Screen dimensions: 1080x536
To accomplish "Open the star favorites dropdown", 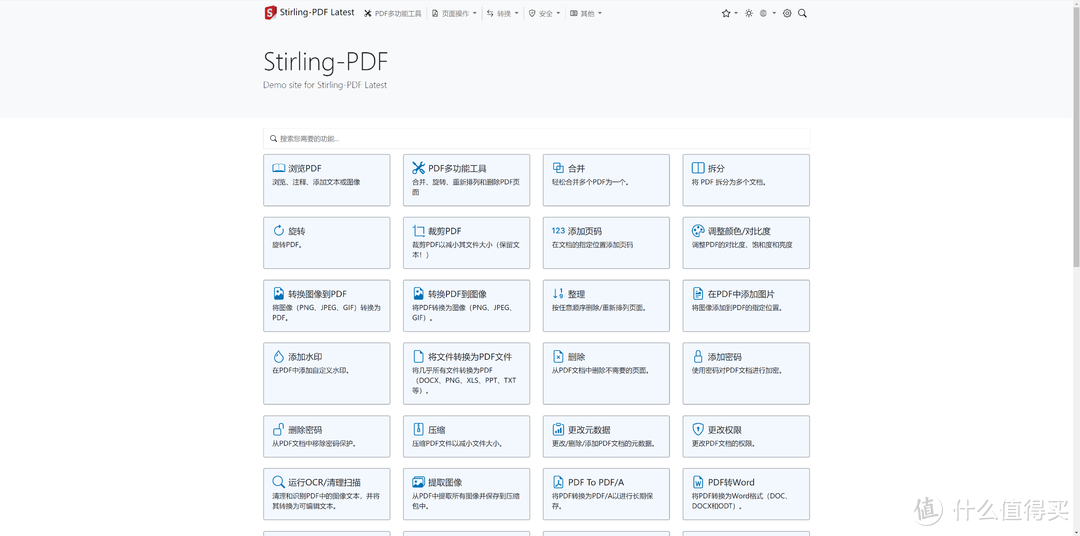I will click(x=729, y=13).
